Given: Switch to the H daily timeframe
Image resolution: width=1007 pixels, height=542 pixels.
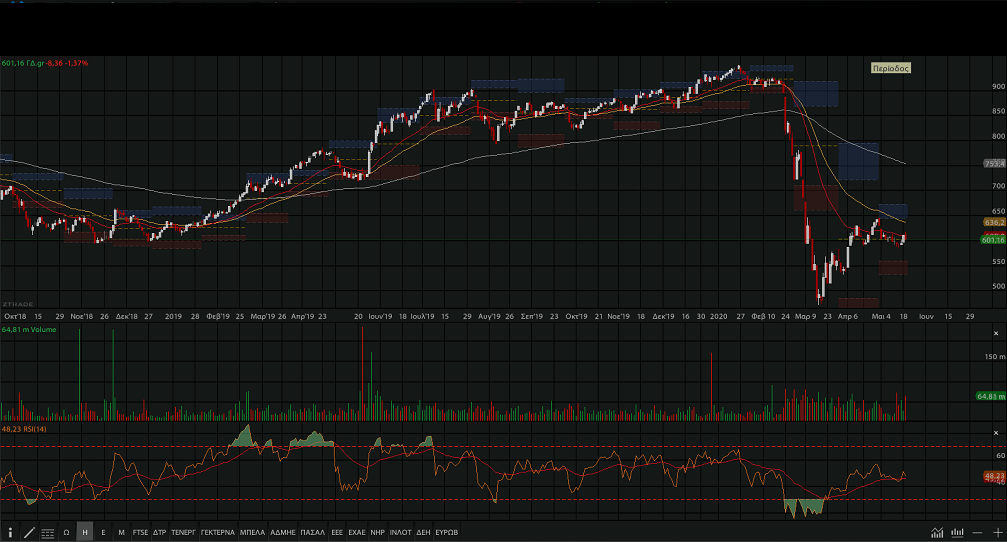Looking at the screenshot, I should coord(85,532).
